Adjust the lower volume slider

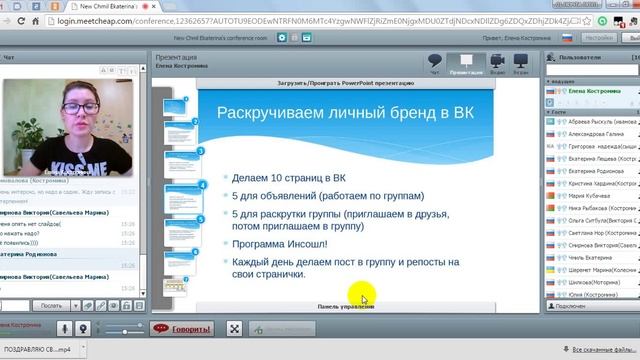tap(124, 332)
